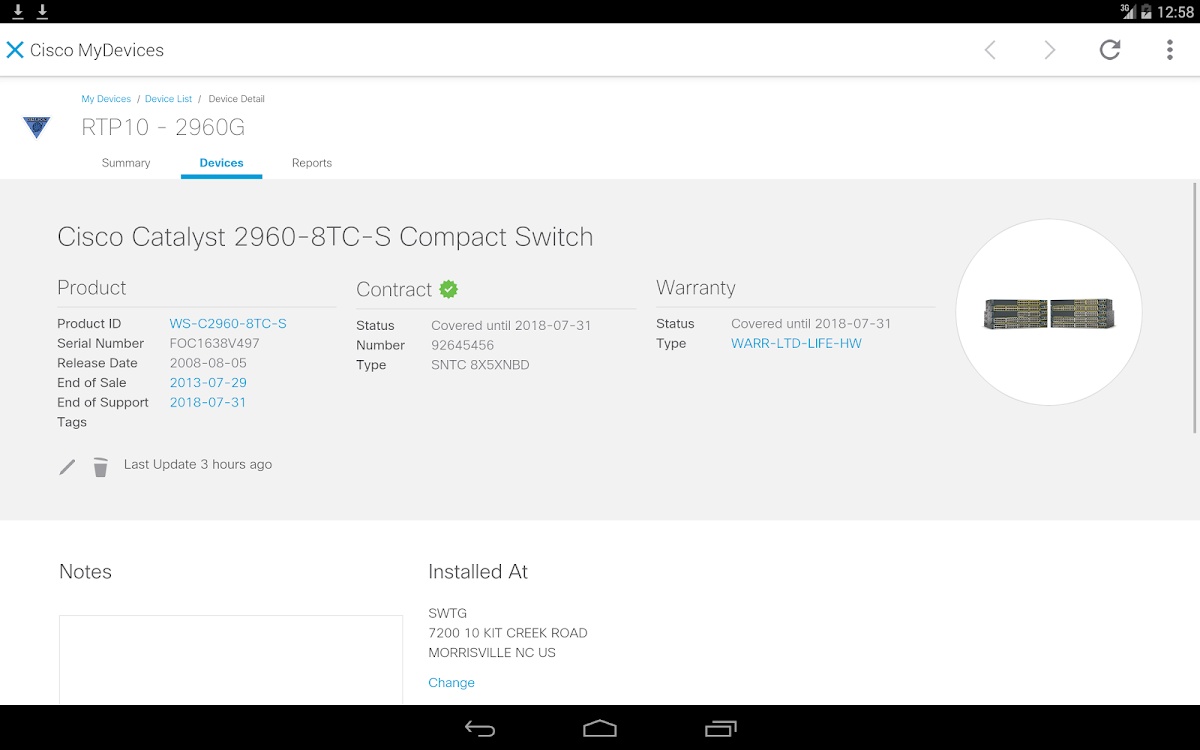Click inside the Notes text box

[230, 660]
